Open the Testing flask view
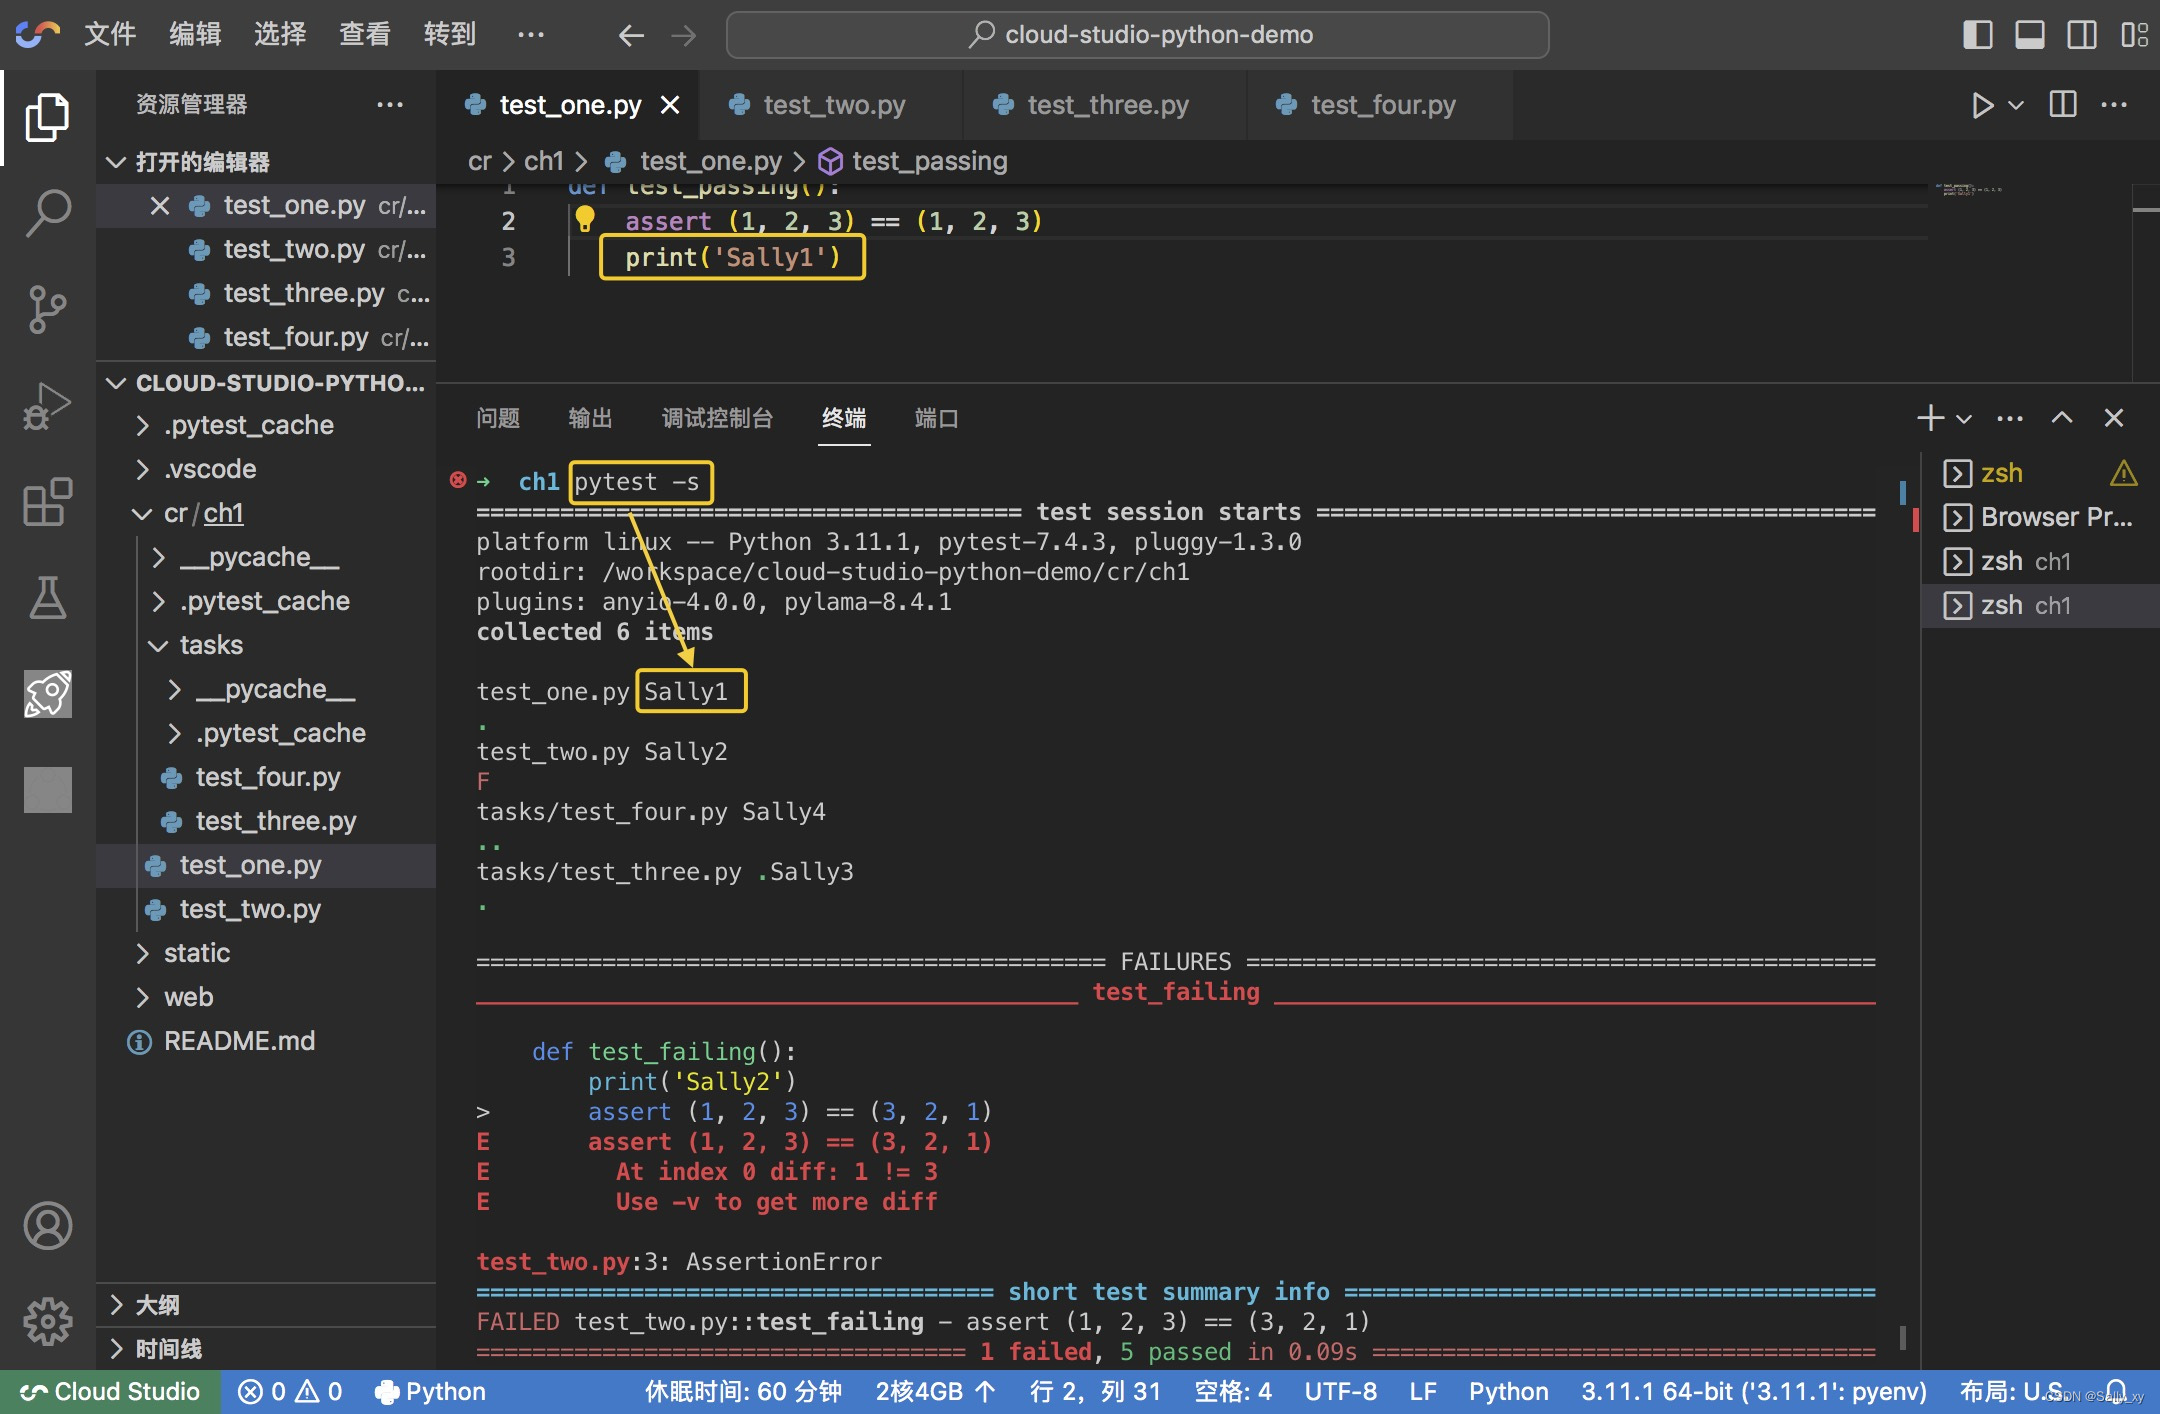2160x1414 pixels. pyautogui.click(x=47, y=597)
